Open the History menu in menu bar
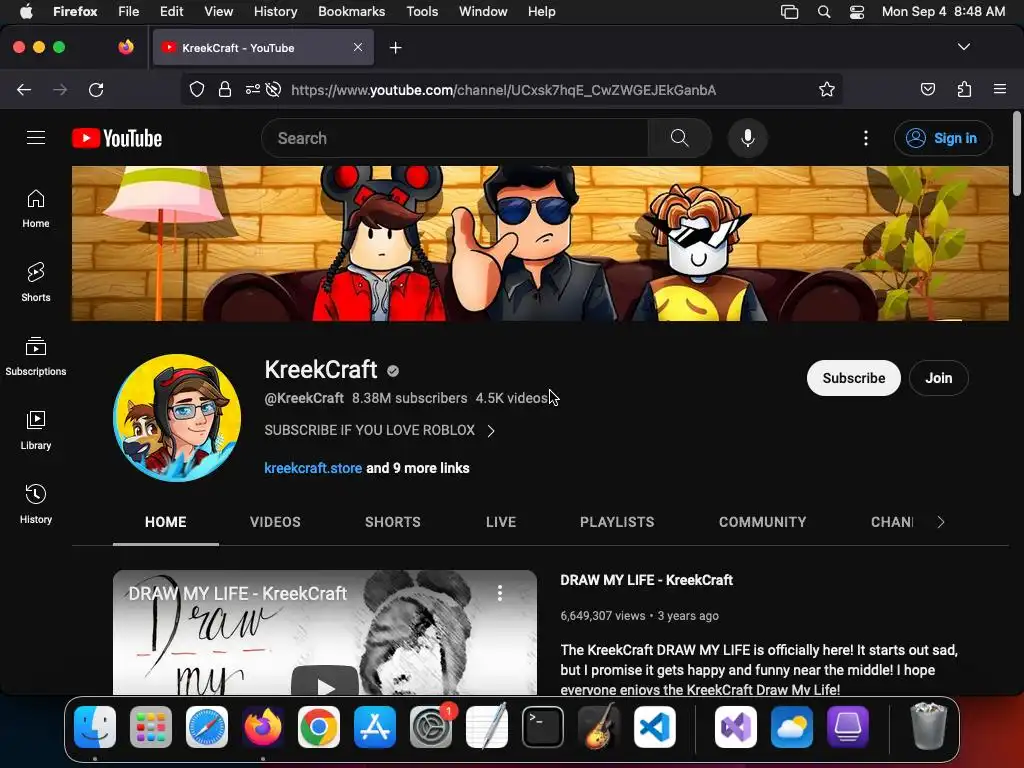Screen dimensions: 1024x768 coord(275,12)
